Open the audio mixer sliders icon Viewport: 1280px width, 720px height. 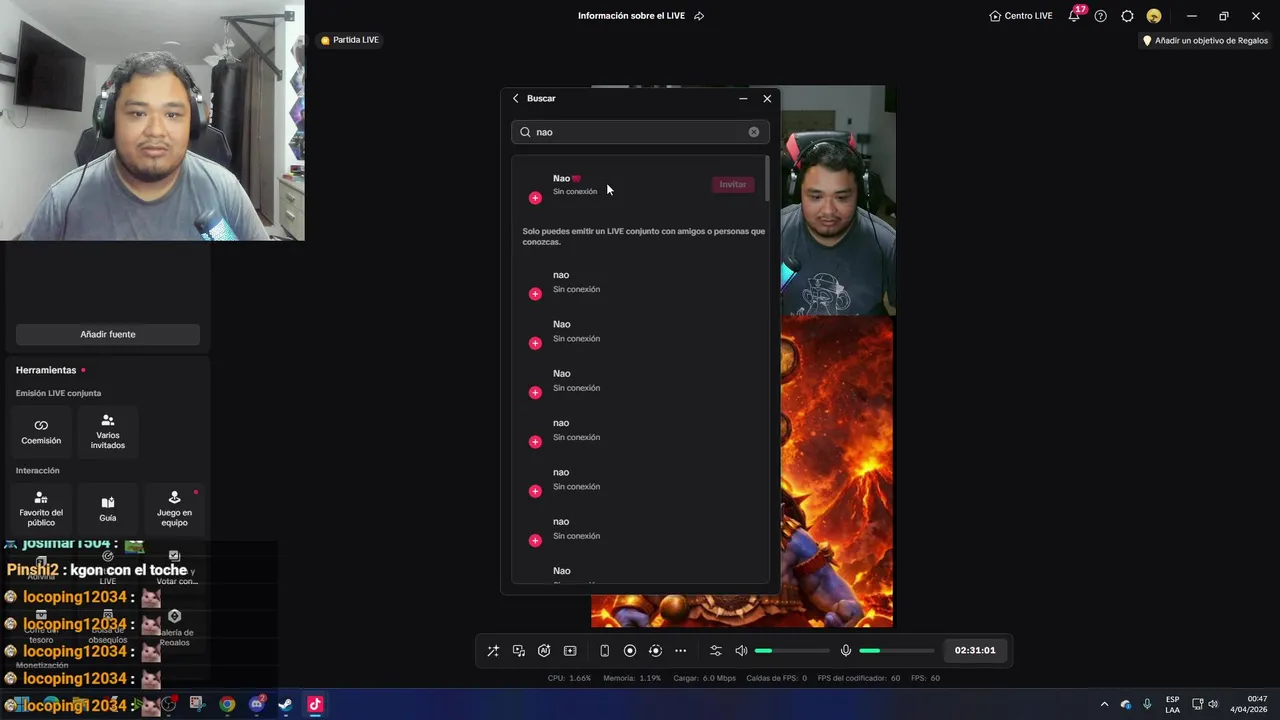click(716, 651)
